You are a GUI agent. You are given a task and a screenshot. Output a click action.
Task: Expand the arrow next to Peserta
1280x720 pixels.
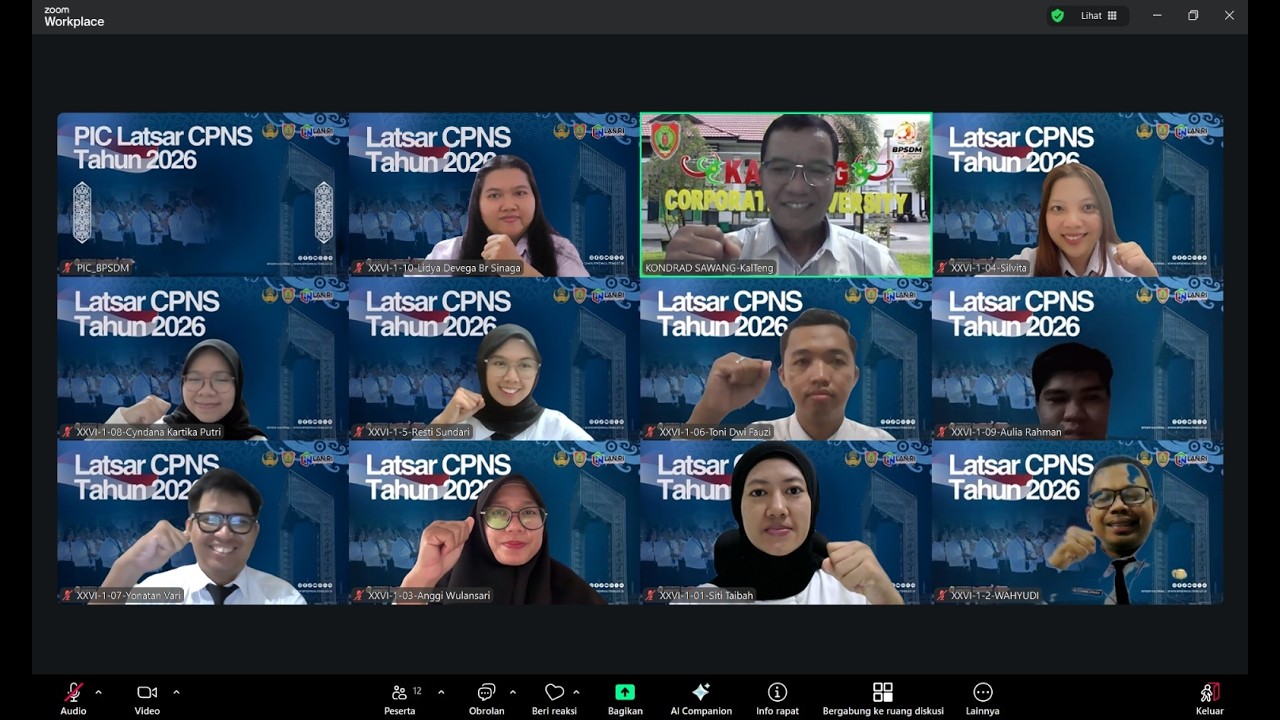[441, 692]
